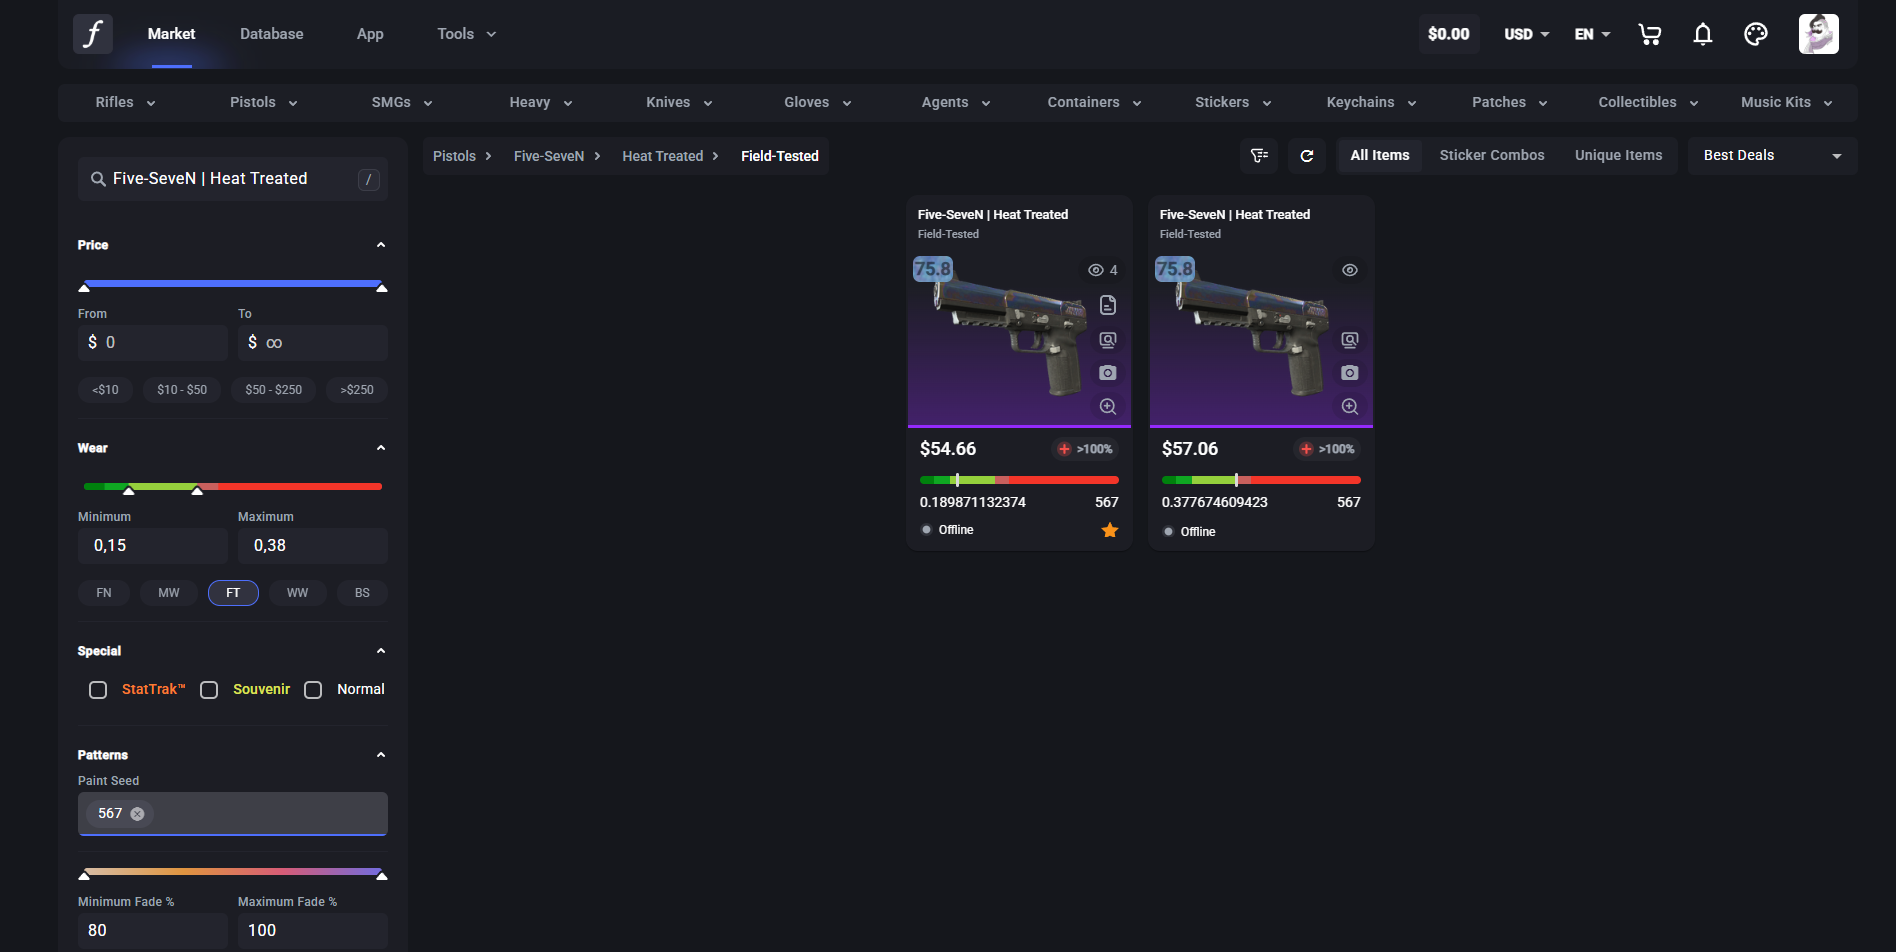Open the Best Deals sort dropdown
This screenshot has height=952, width=1896.
(x=1772, y=156)
